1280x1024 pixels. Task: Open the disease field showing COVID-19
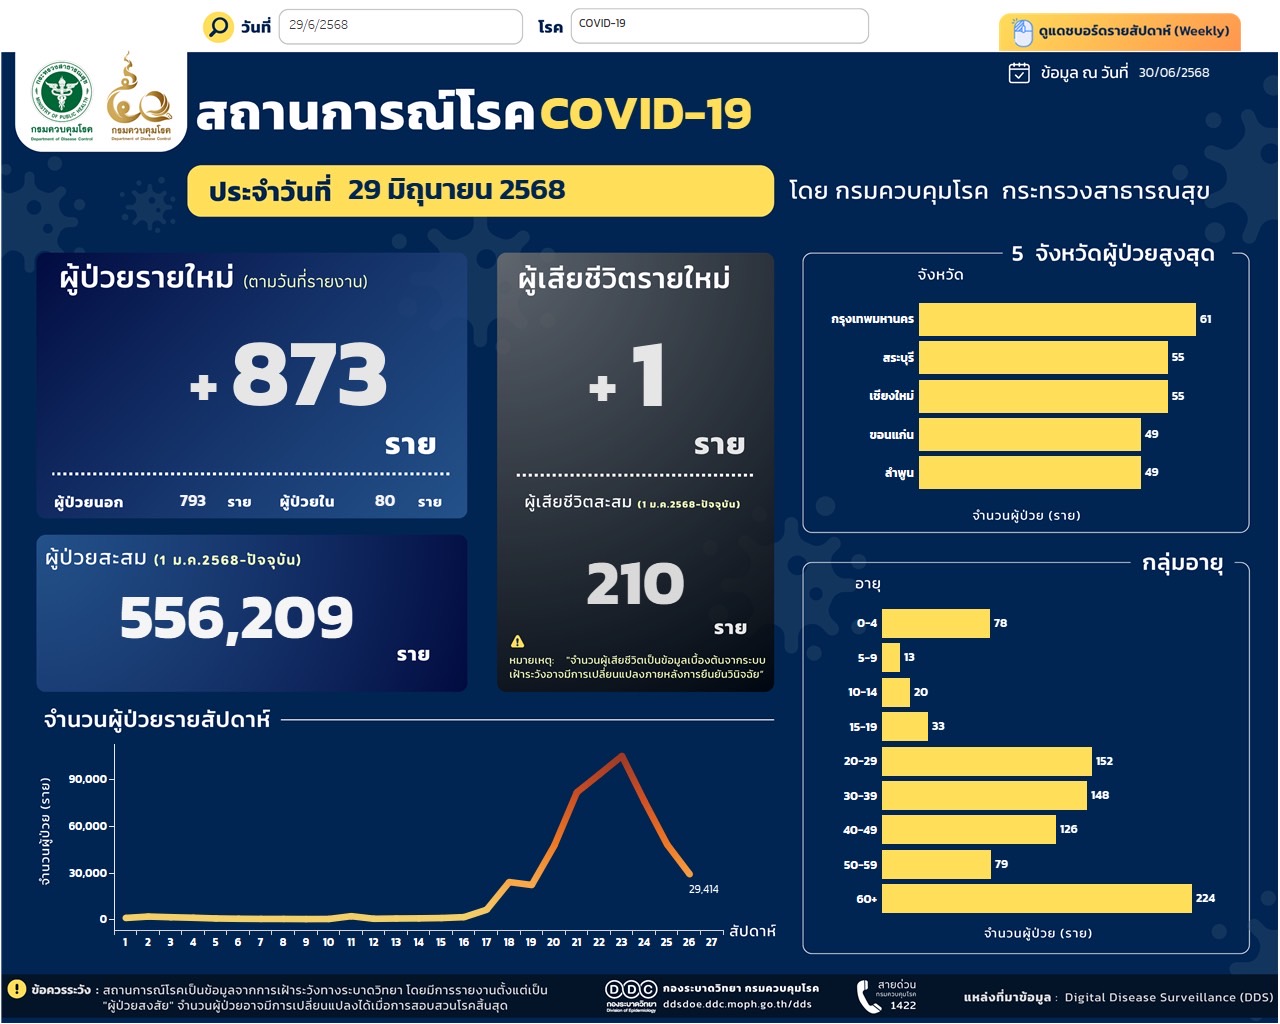coord(719,25)
